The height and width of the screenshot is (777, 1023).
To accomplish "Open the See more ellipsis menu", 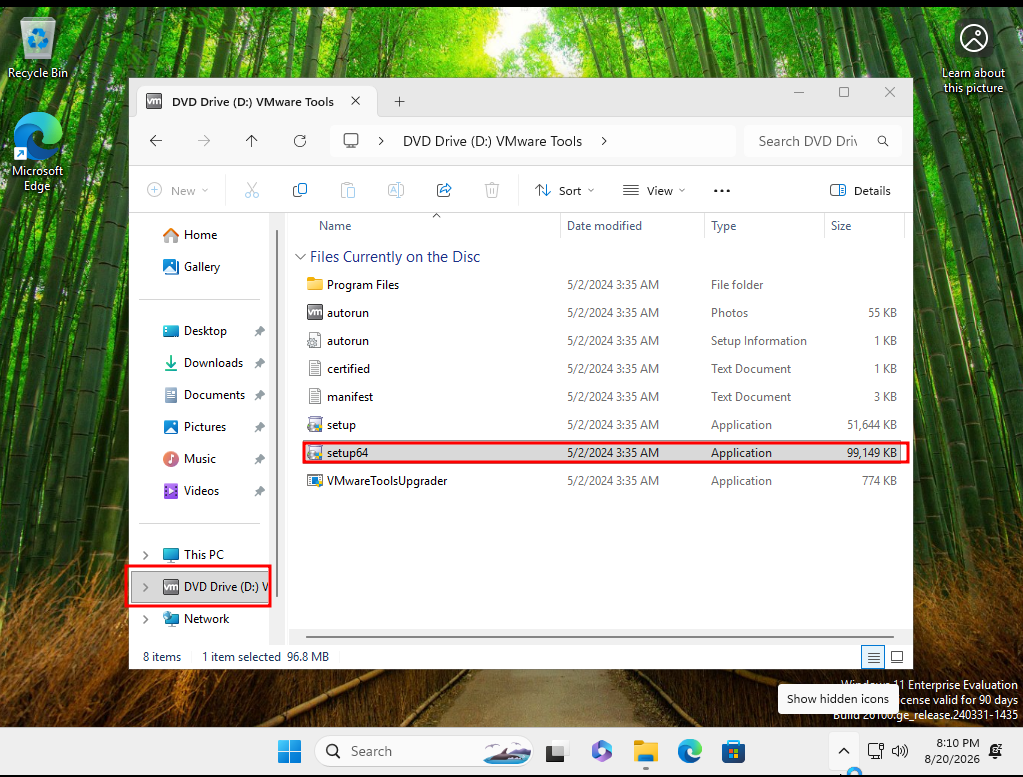I will (722, 190).
